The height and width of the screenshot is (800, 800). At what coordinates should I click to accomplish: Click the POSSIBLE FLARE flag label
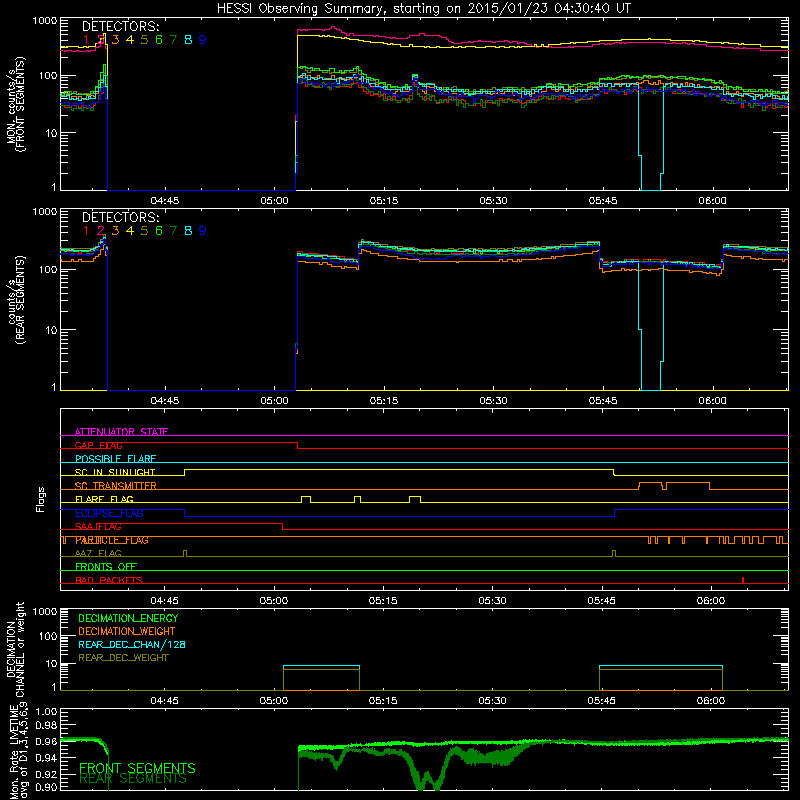pos(115,459)
